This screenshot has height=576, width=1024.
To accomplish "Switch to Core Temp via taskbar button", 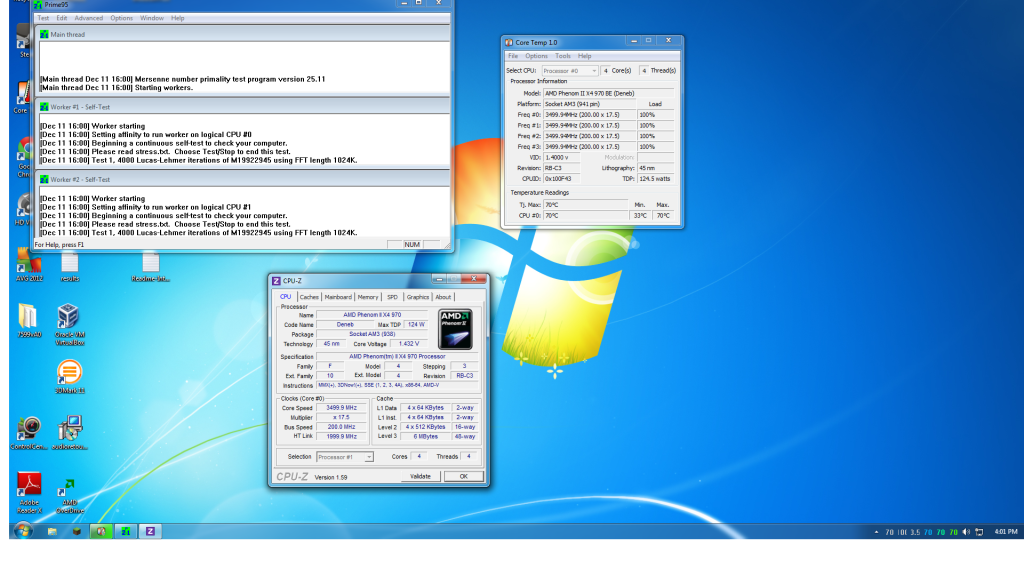I will (101, 532).
